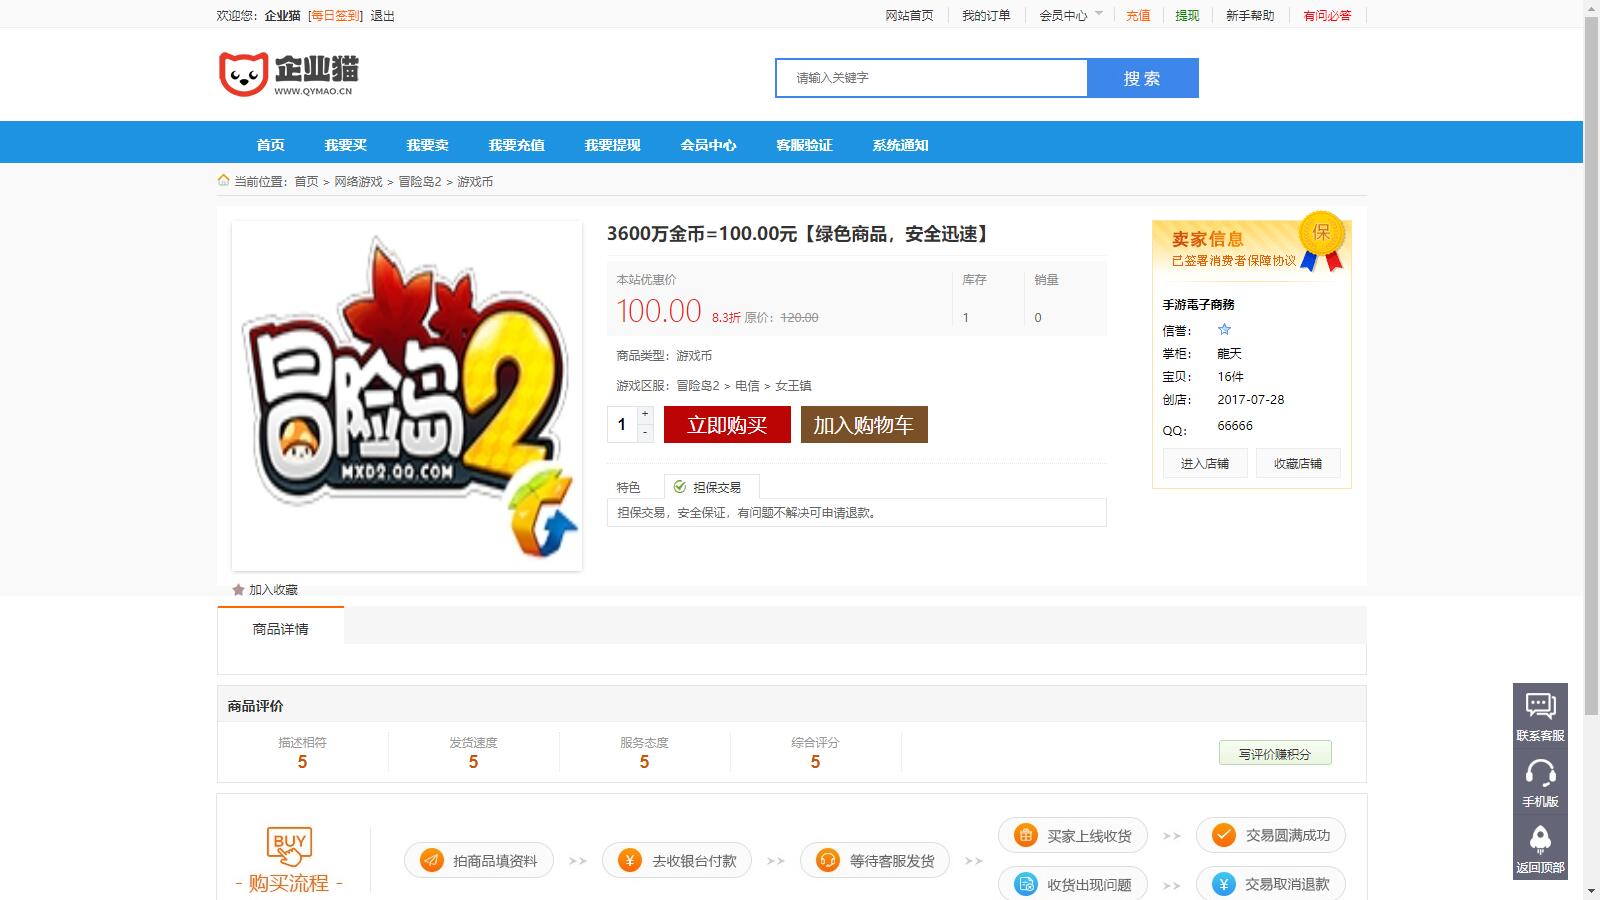
Task: Click the 企业猫 cat logo
Action: tap(243, 71)
